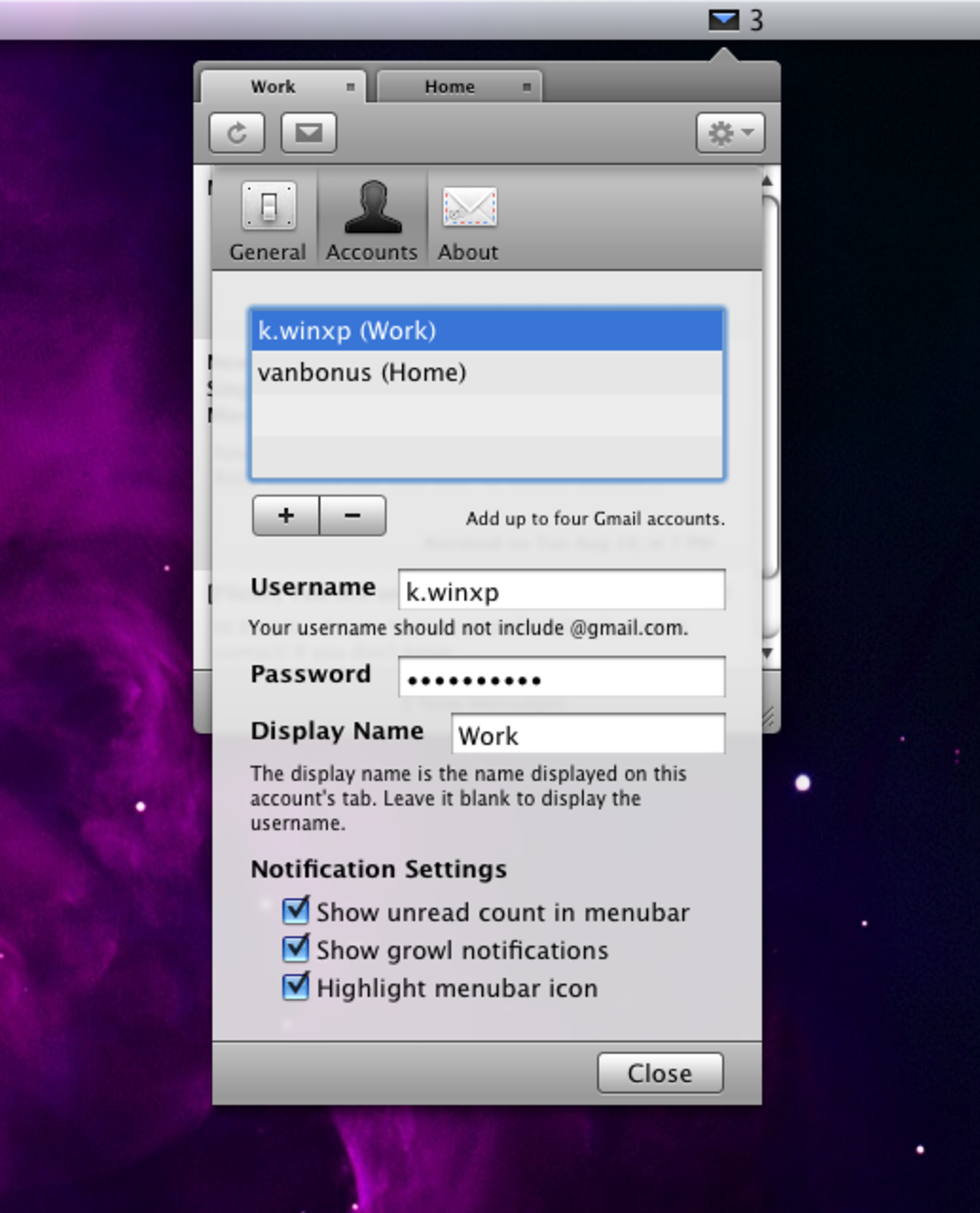
Task: Open the gear settings dropdown
Action: [730, 133]
